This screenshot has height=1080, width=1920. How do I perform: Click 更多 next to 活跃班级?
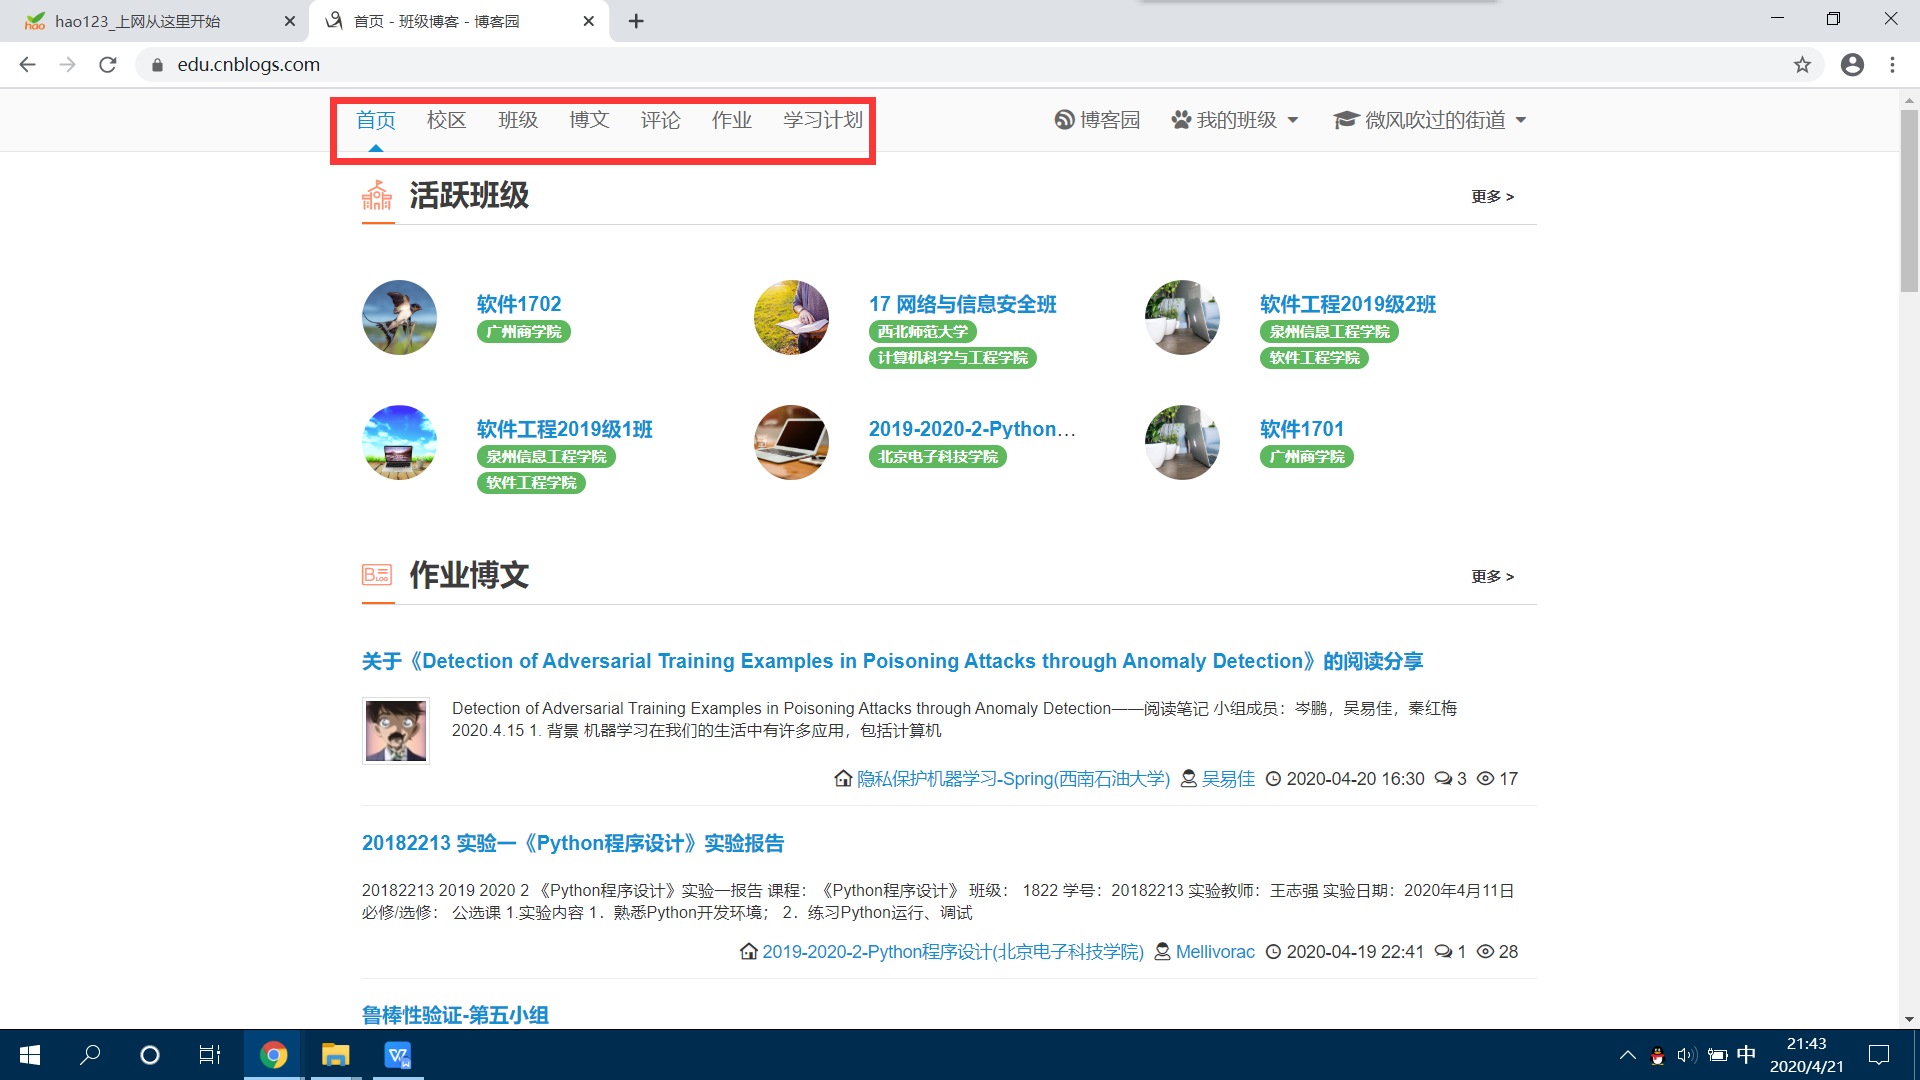[x=1492, y=197]
